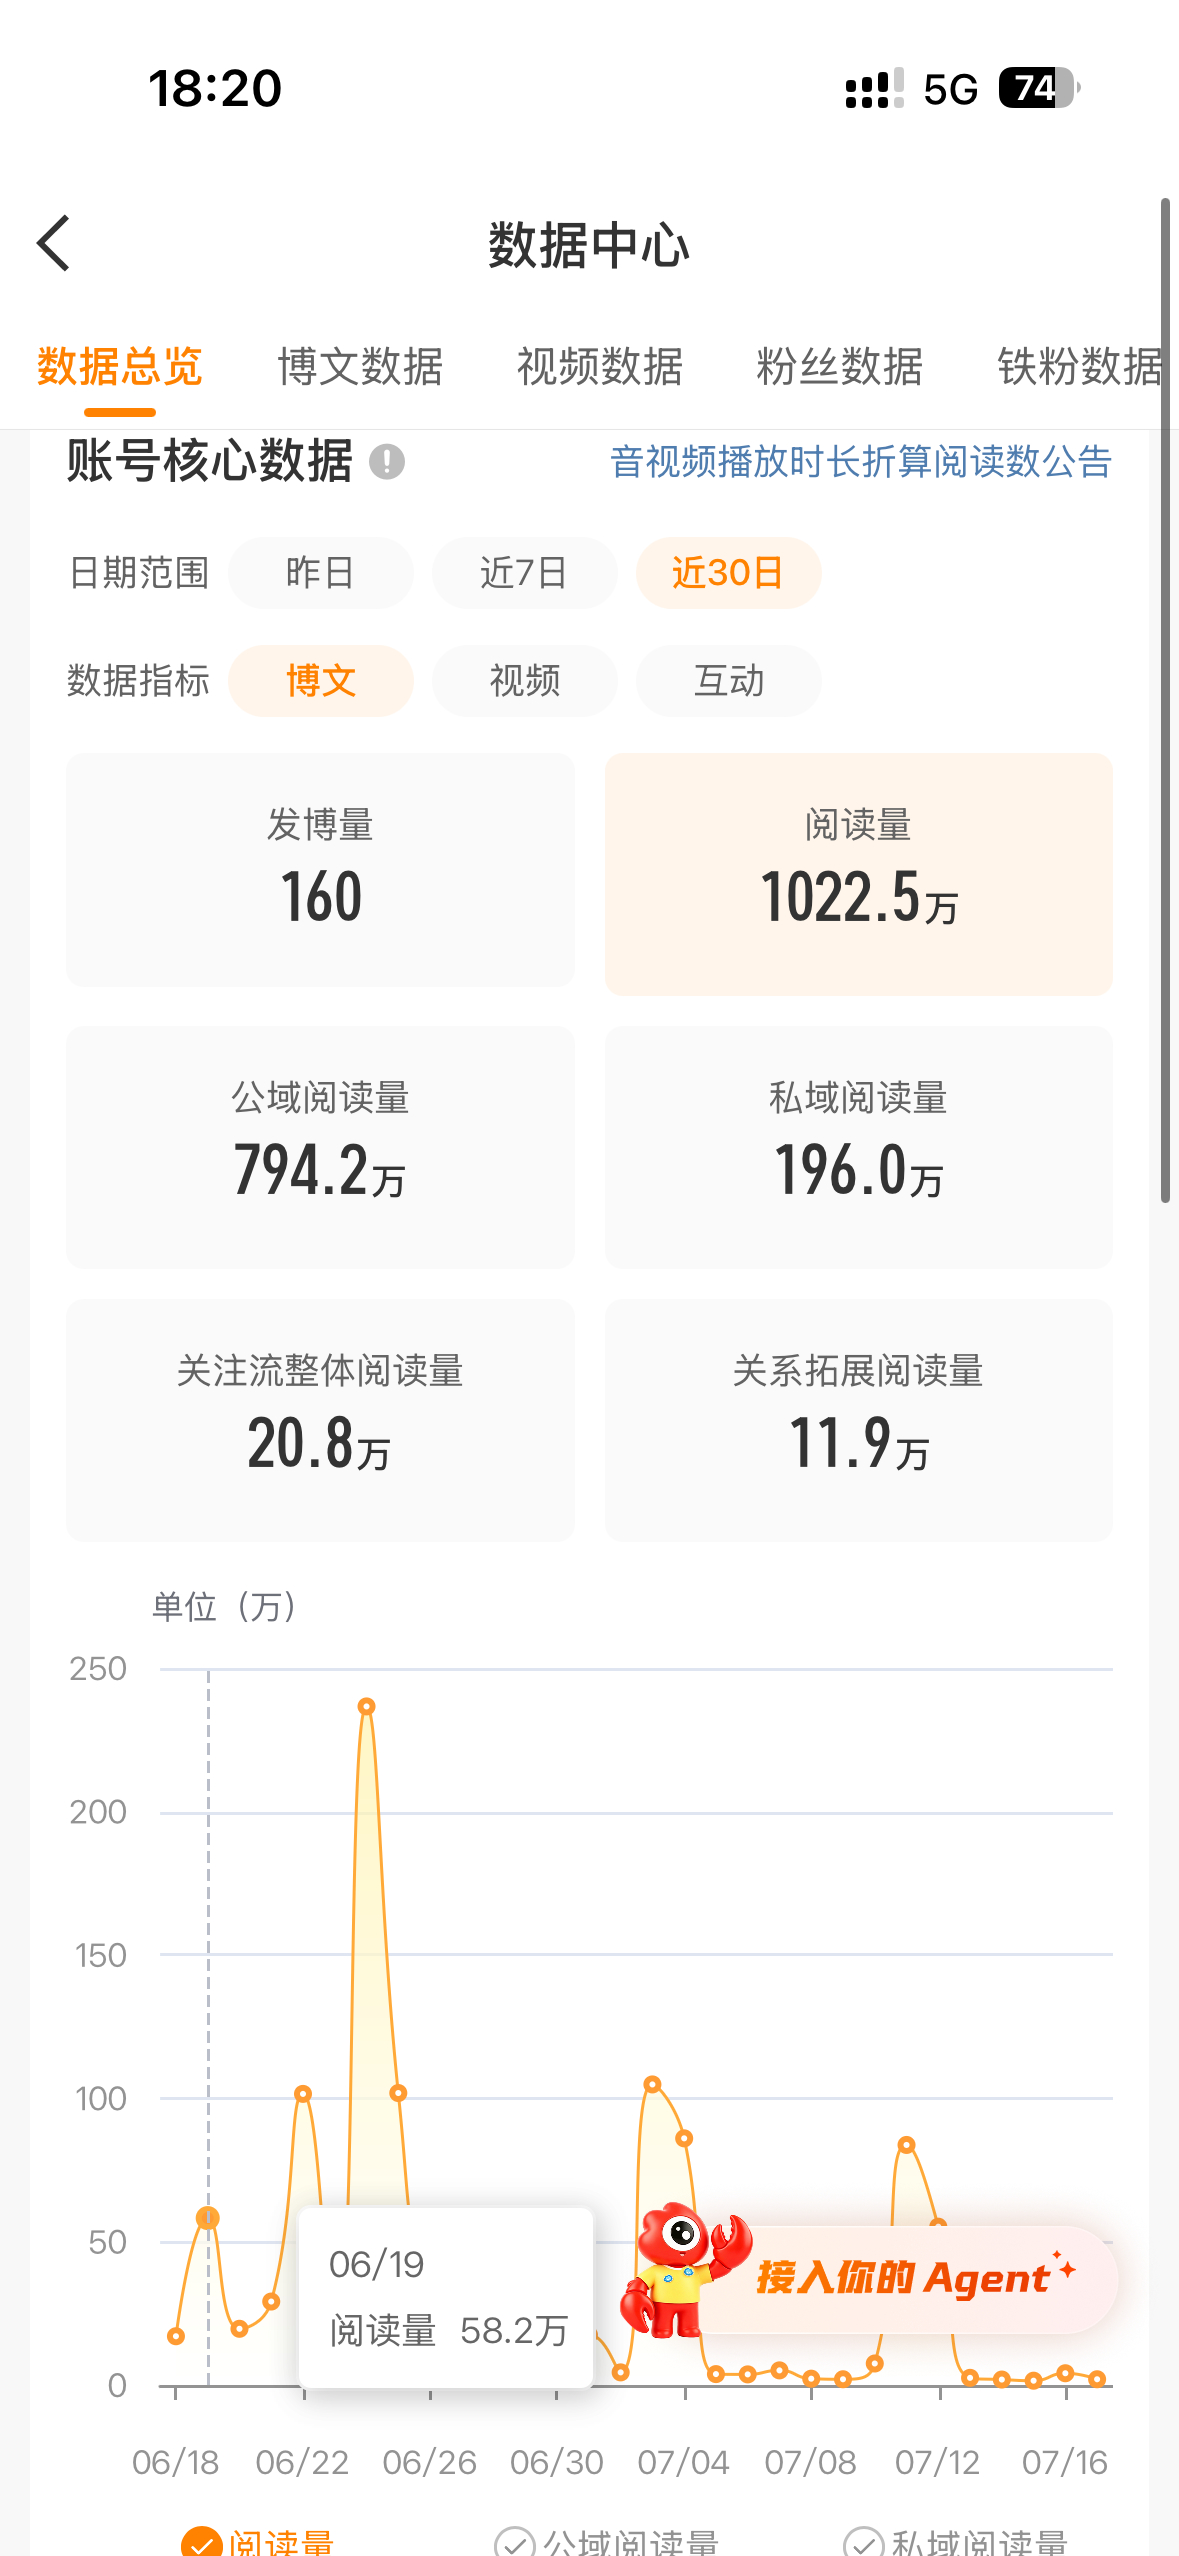Select the 公域阅读量 794.2万 card

click(320, 1147)
